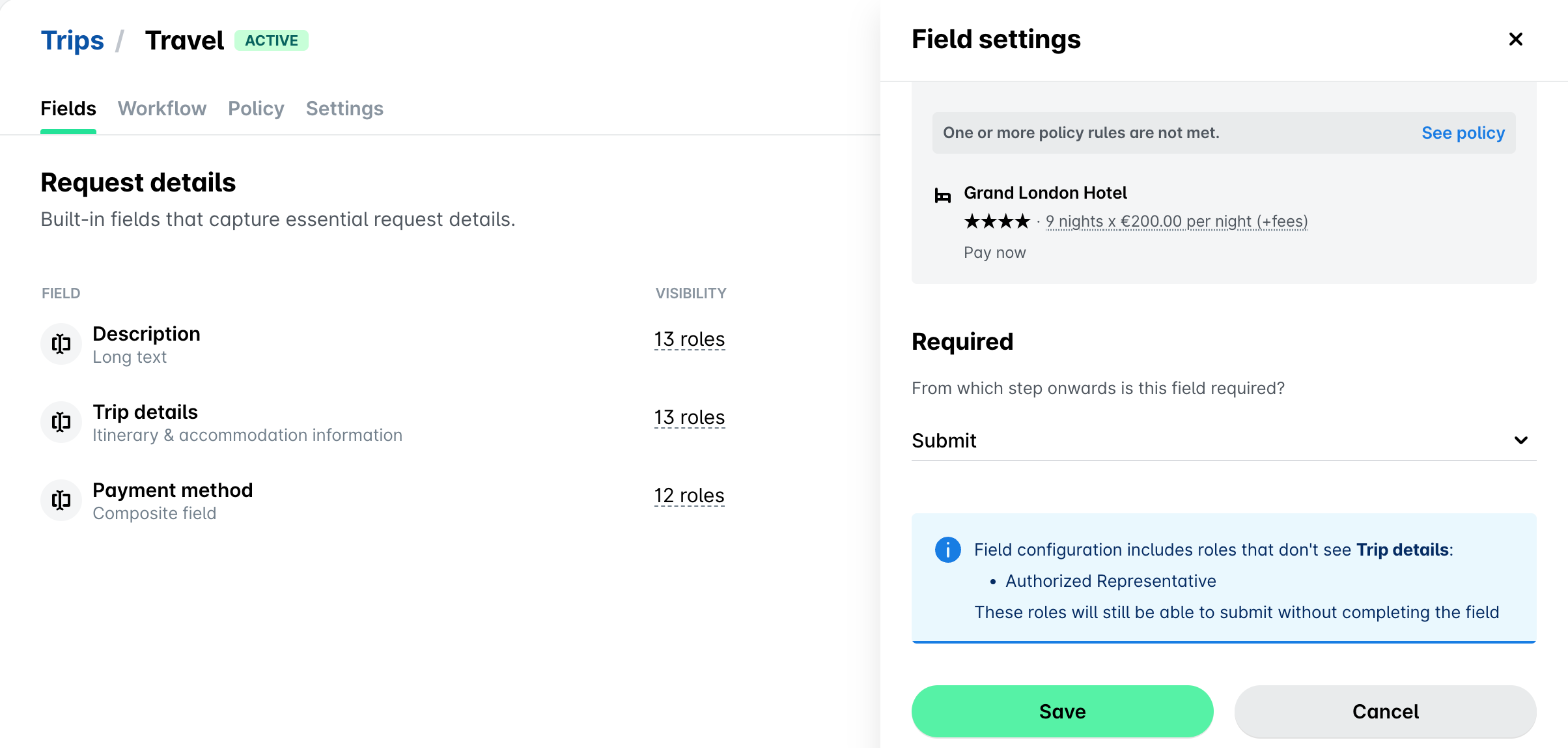The image size is (1568, 748).
Task: Expand the Submit step dropdown chevron
Action: (x=1521, y=440)
